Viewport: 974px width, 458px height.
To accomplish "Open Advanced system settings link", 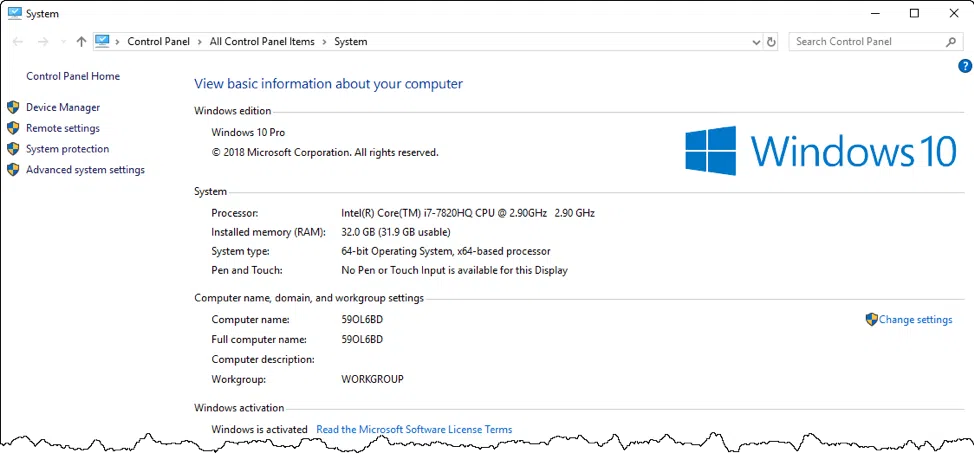I will tap(85, 170).
